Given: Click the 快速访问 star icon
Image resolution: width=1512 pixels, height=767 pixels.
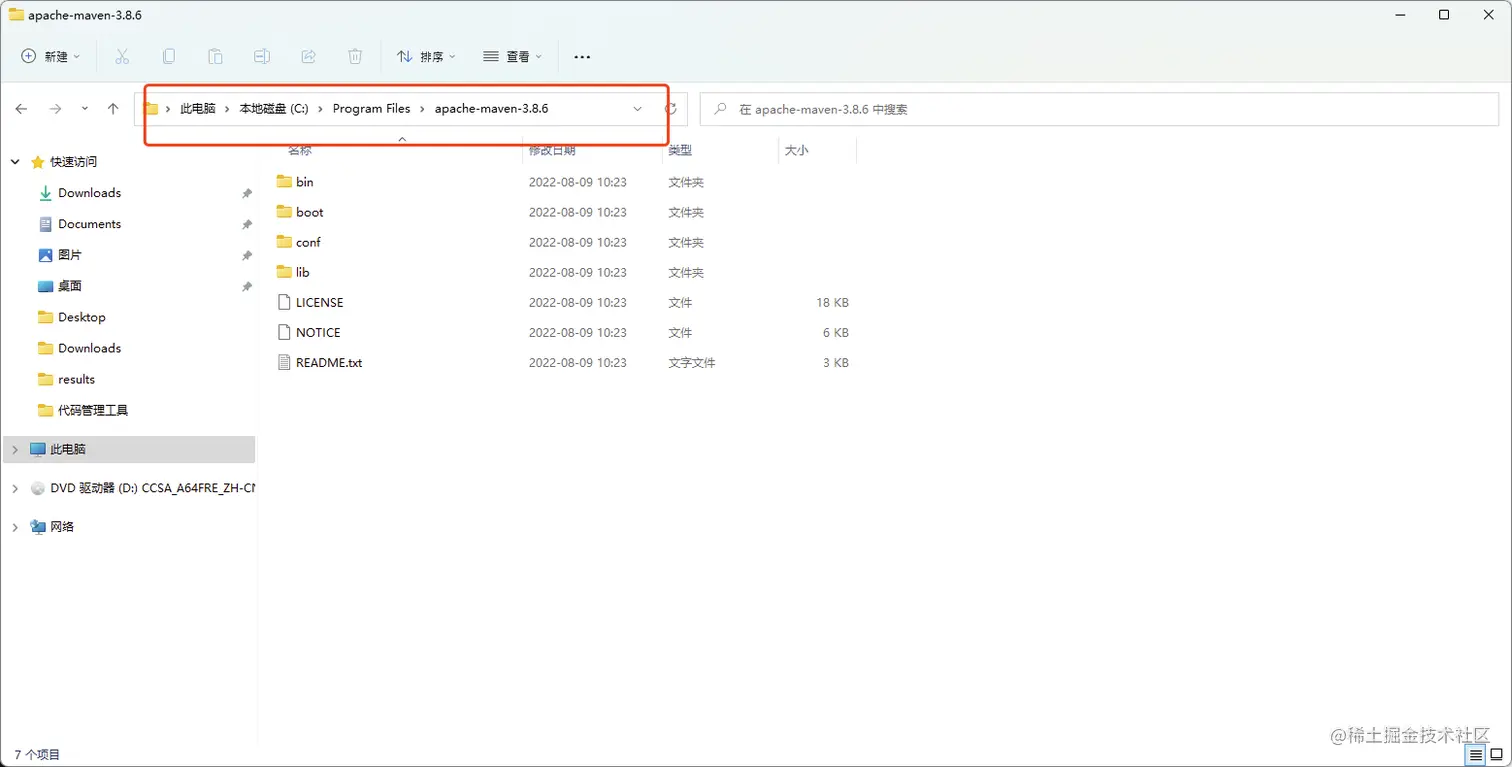Looking at the screenshot, I should coord(38,161).
